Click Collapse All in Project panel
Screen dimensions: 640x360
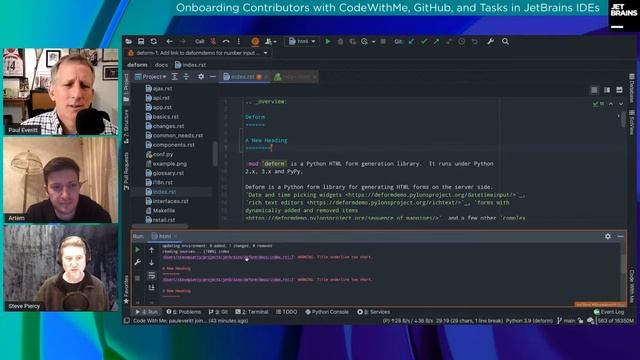coord(187,77)
